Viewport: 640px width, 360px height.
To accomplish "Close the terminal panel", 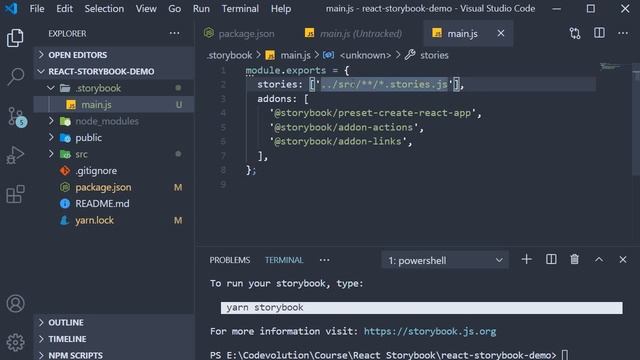I will coord(623,260).
